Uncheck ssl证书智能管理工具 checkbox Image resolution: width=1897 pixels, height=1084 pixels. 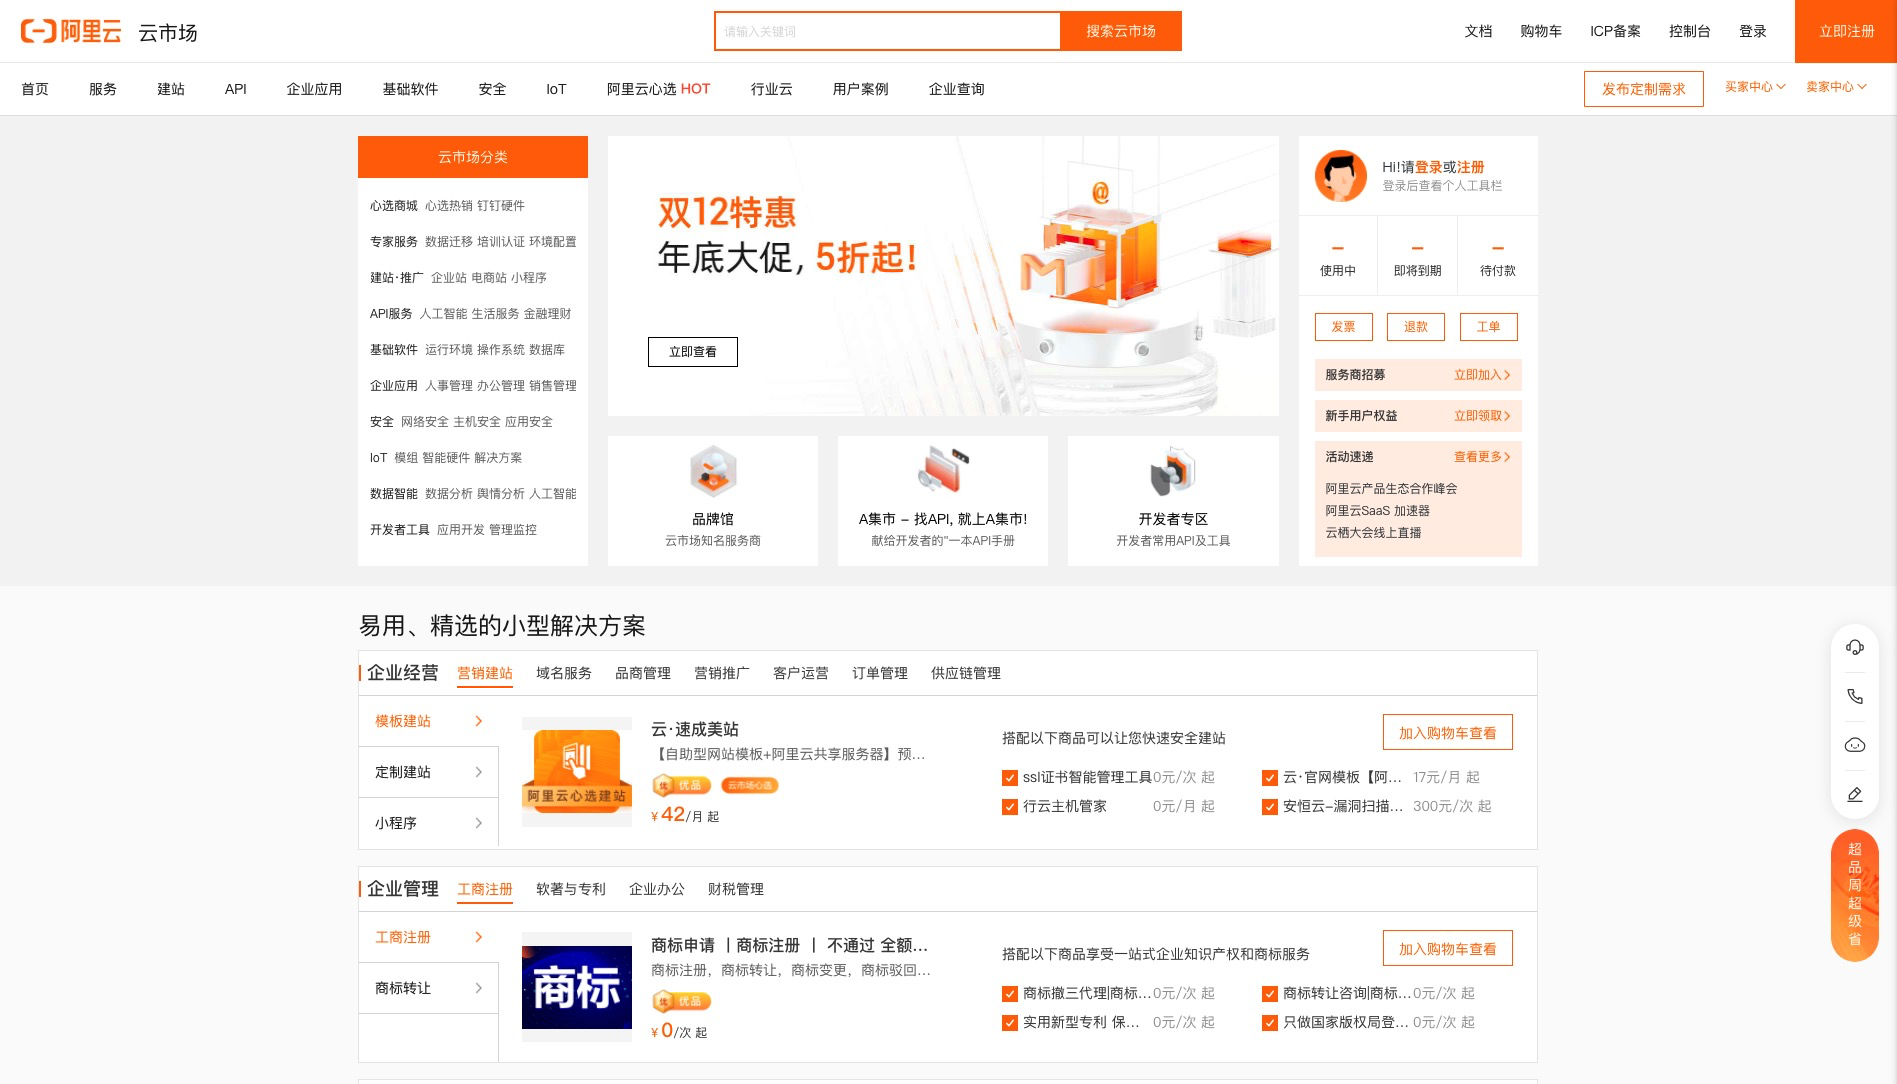point(1009,778)
